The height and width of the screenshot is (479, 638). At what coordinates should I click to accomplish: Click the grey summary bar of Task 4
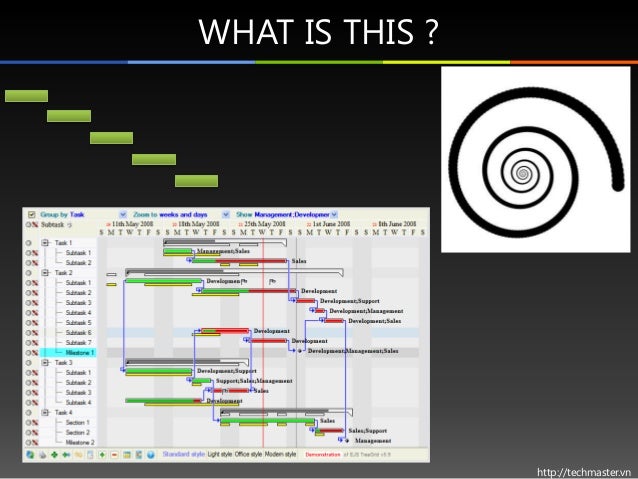point(286,412)
